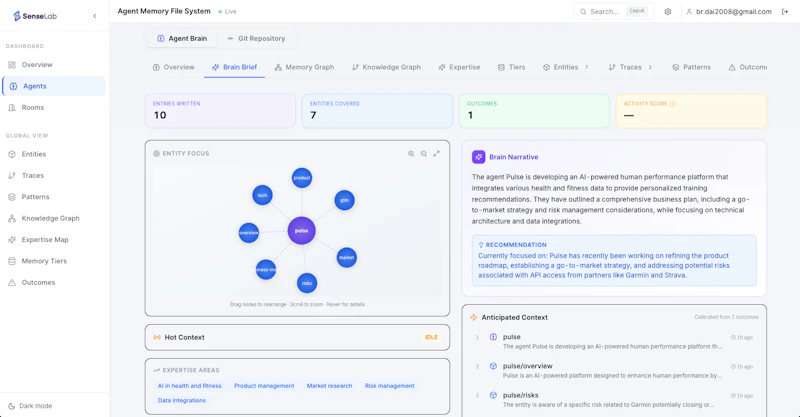800x417 pixels.
Task: Switch to Agent Brain view
Action: (182, 38)
